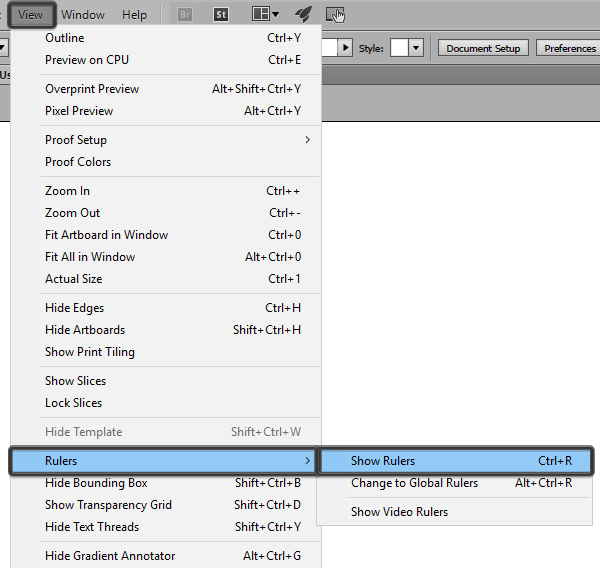600x568 pixels.
Task: Click the Document Setup button
Action: click(x=483, y=48)
